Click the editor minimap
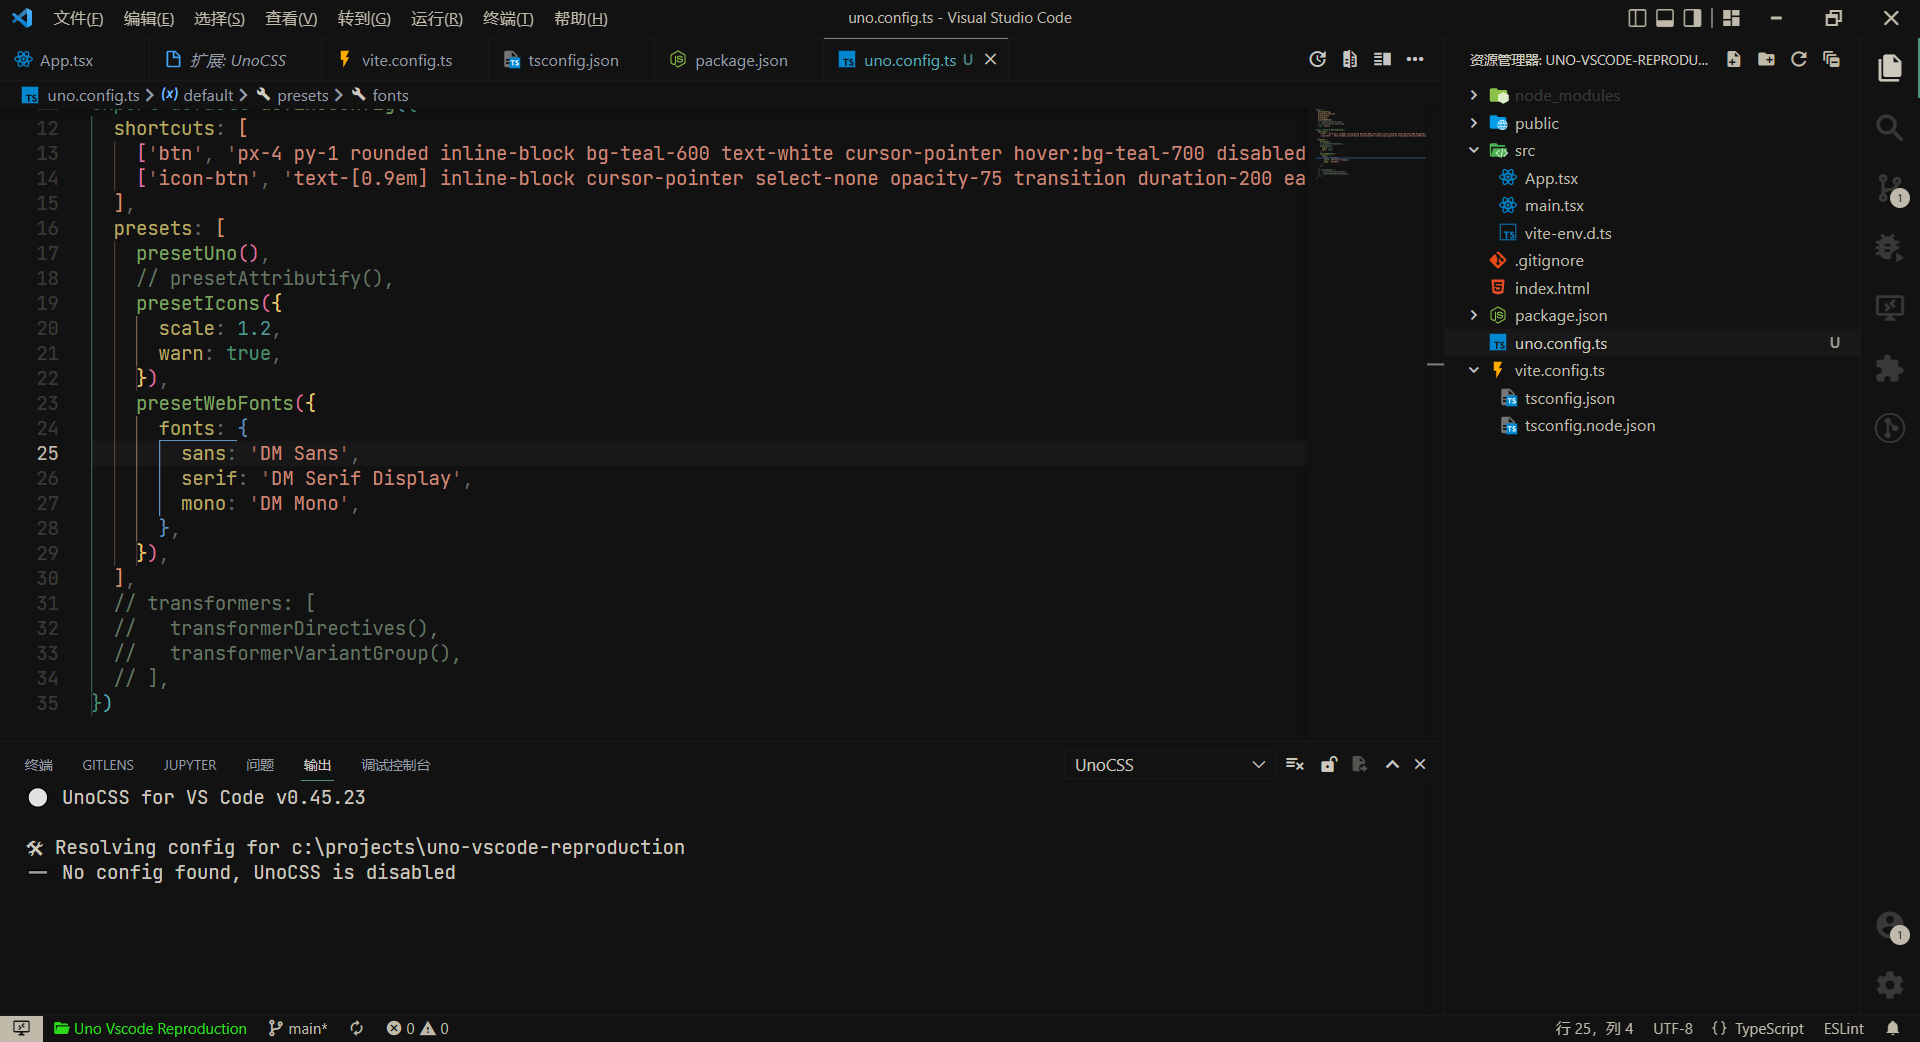1920x1042 pixels. (x=1372, y=145)
